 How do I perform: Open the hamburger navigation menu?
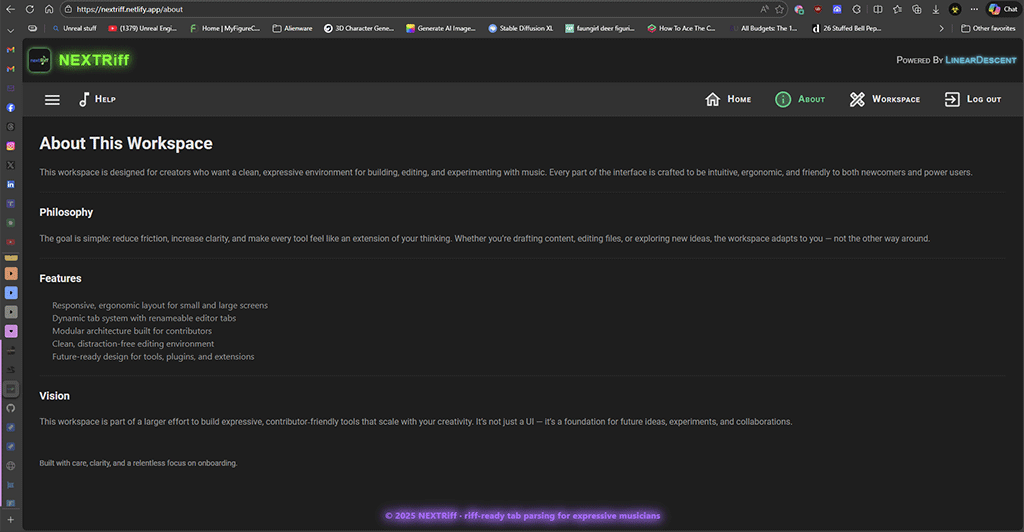pos(52,100)
